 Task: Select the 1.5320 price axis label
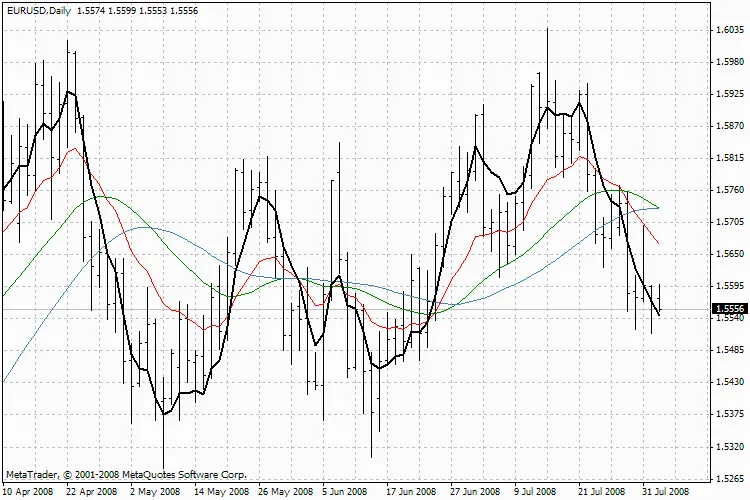pos(730,446)
